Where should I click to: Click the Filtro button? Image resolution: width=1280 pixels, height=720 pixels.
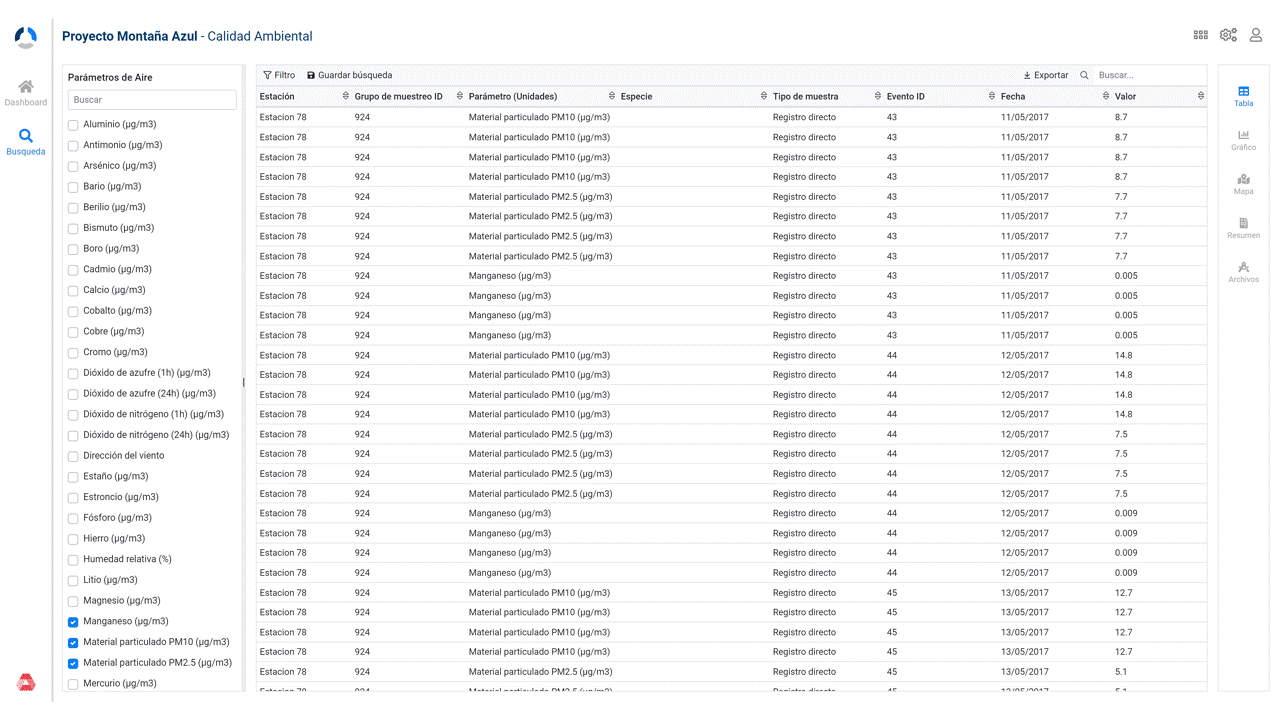[279, 75]
